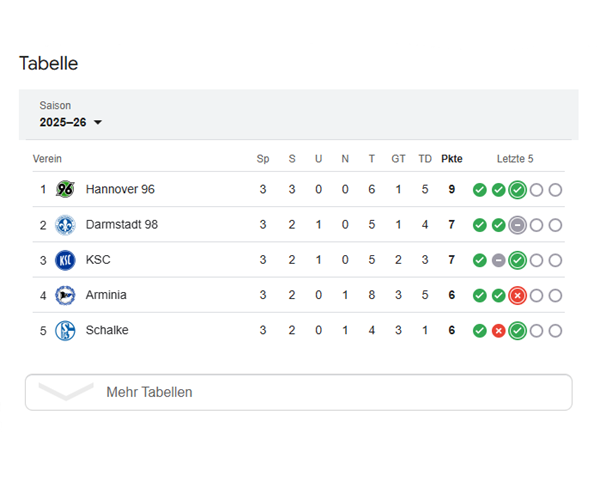This screenshot has width=600, height=480.
Task: Select the Darmstadt 98 team name
Action: 122,225
